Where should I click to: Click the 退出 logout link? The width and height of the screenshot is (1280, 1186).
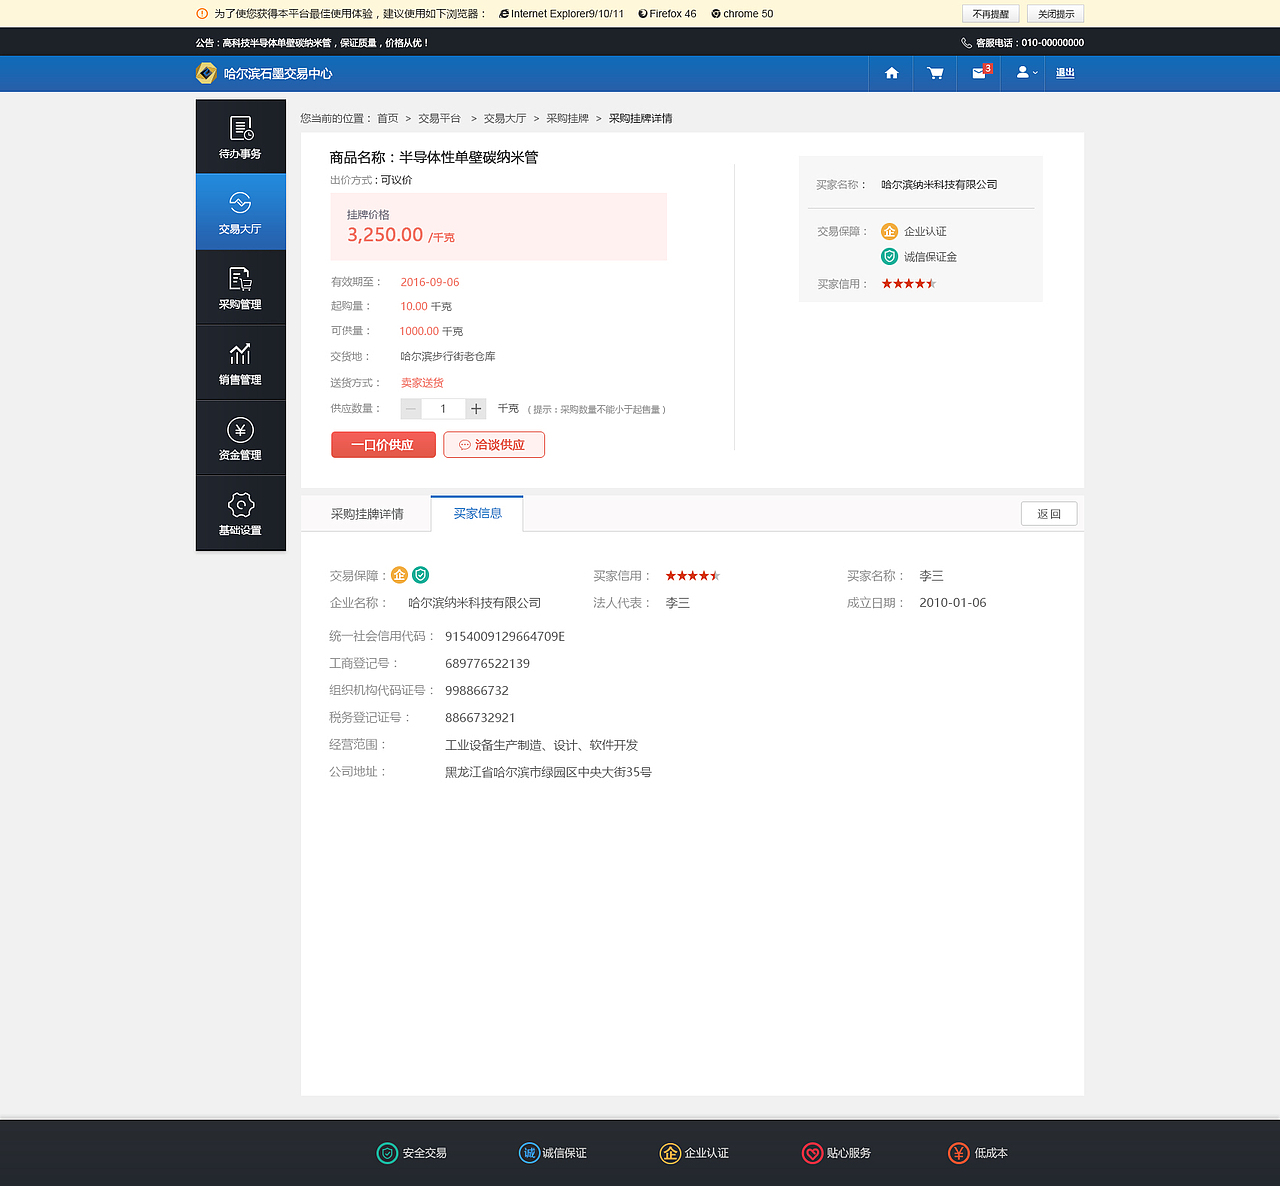[1065, 73]
